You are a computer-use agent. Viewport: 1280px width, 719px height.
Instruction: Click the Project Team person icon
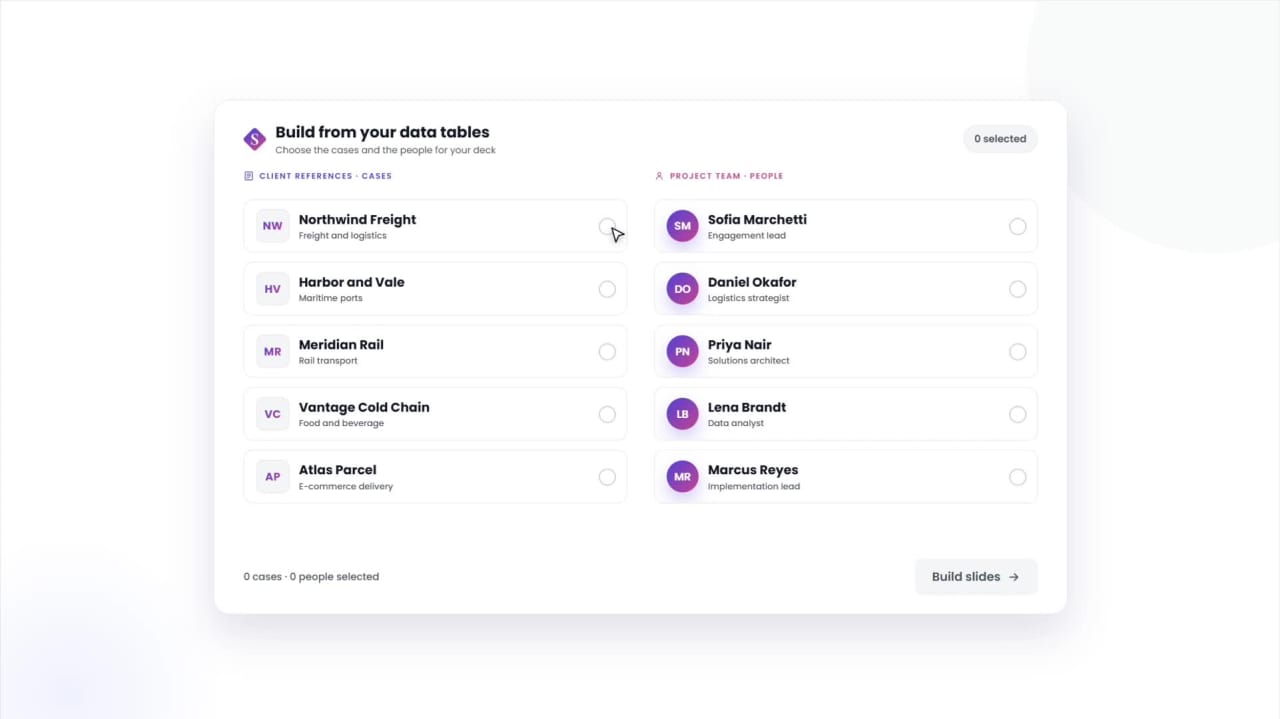(x=659, y=176)
